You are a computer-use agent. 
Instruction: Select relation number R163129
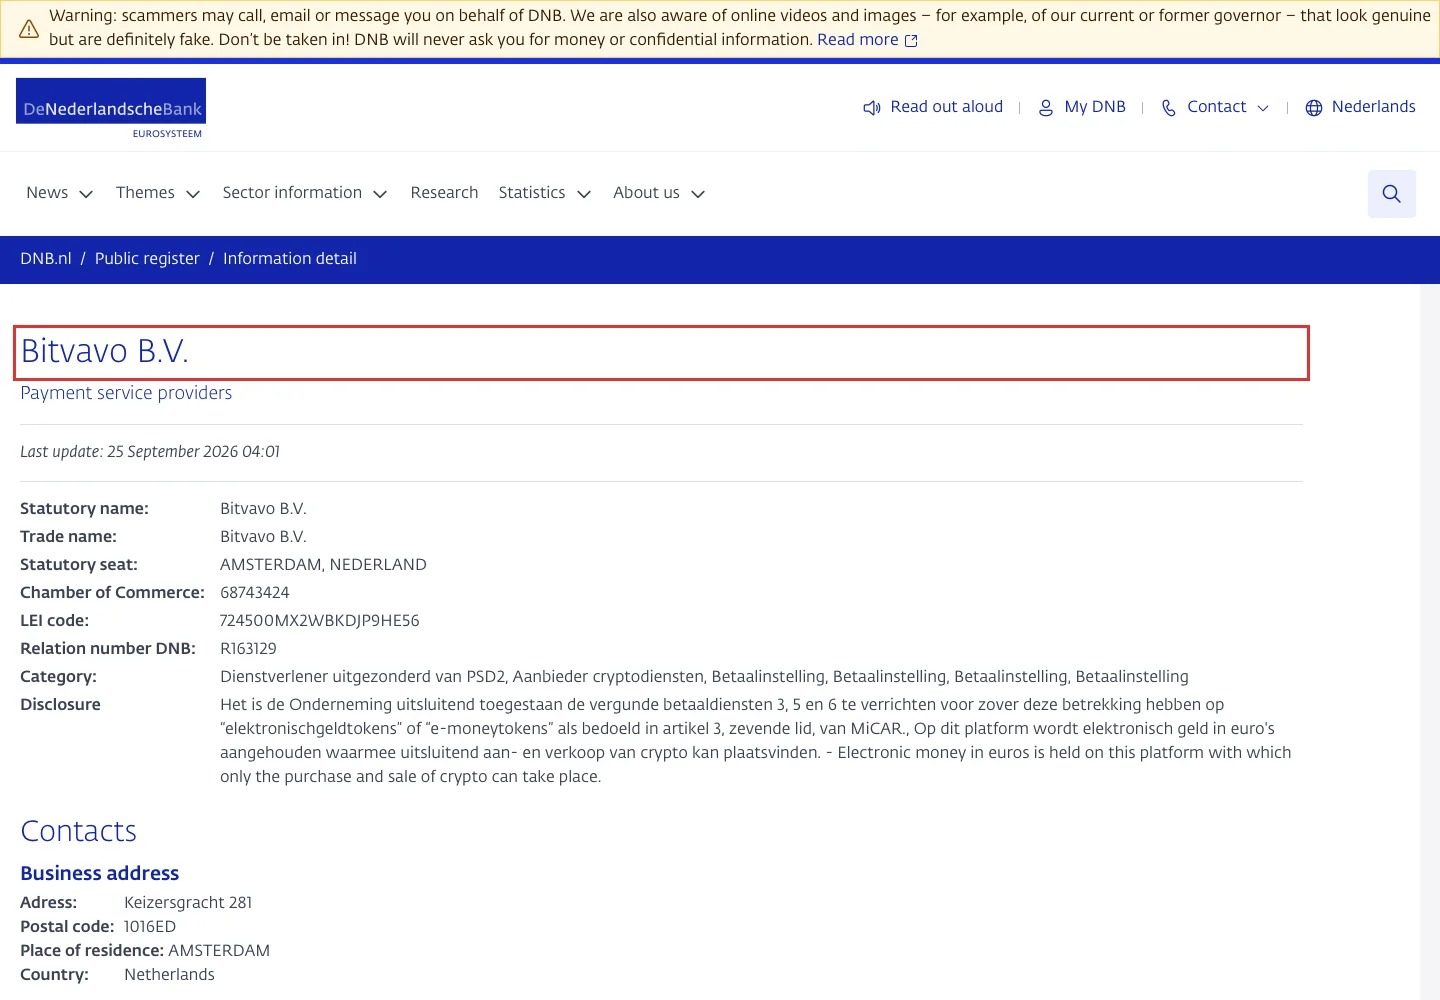pos(248,649)
